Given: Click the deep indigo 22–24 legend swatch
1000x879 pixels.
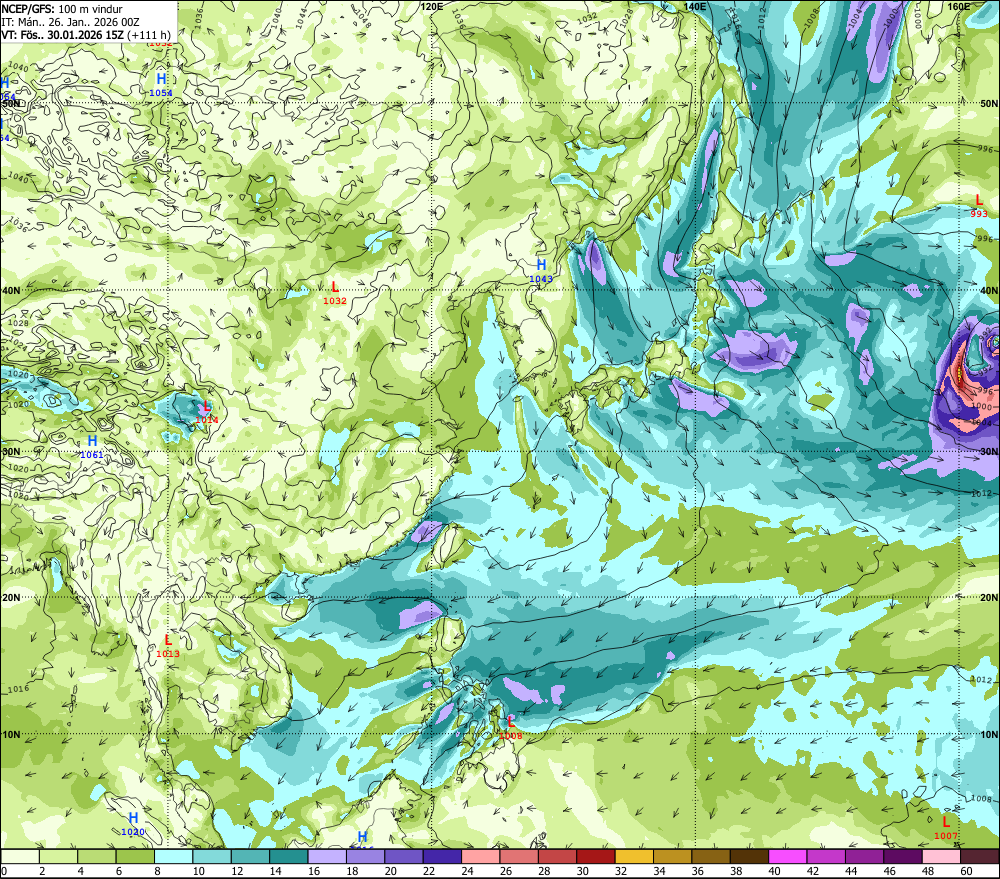Looking at the screenshot, I should point(442,856).
